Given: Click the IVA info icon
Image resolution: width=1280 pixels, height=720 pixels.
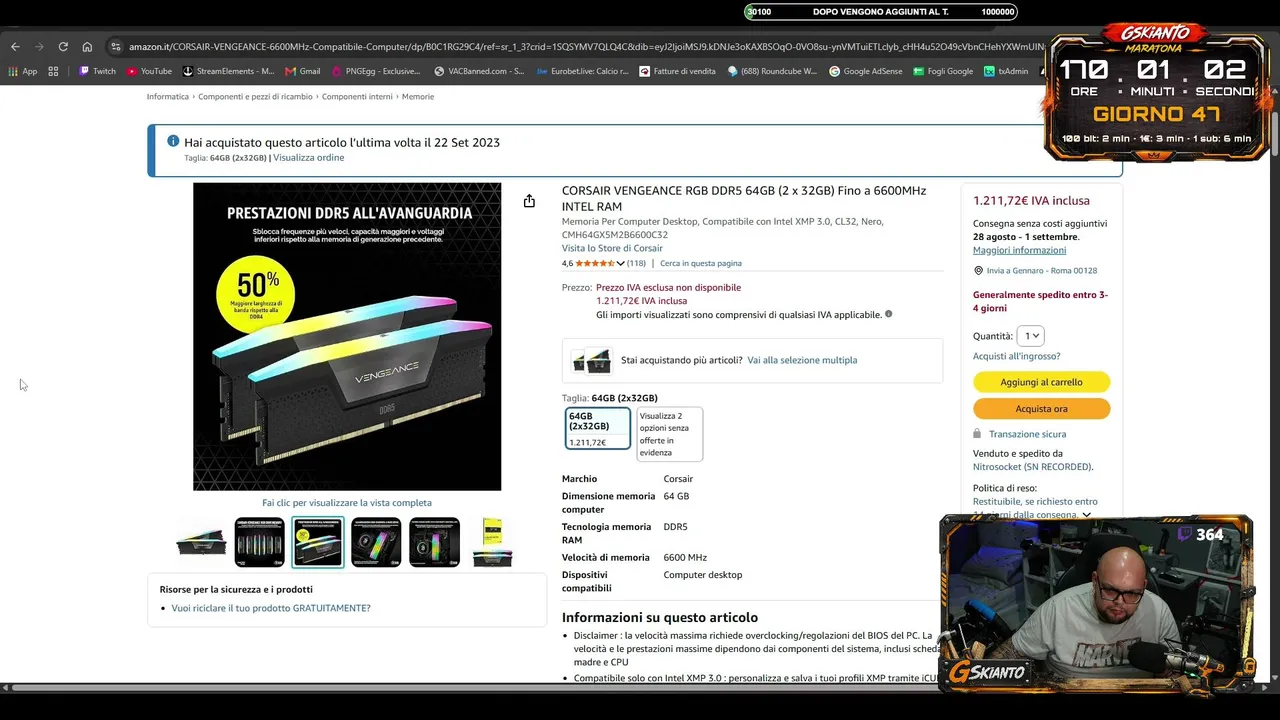Looking at the screenshot, I should [x=888, y=314].
